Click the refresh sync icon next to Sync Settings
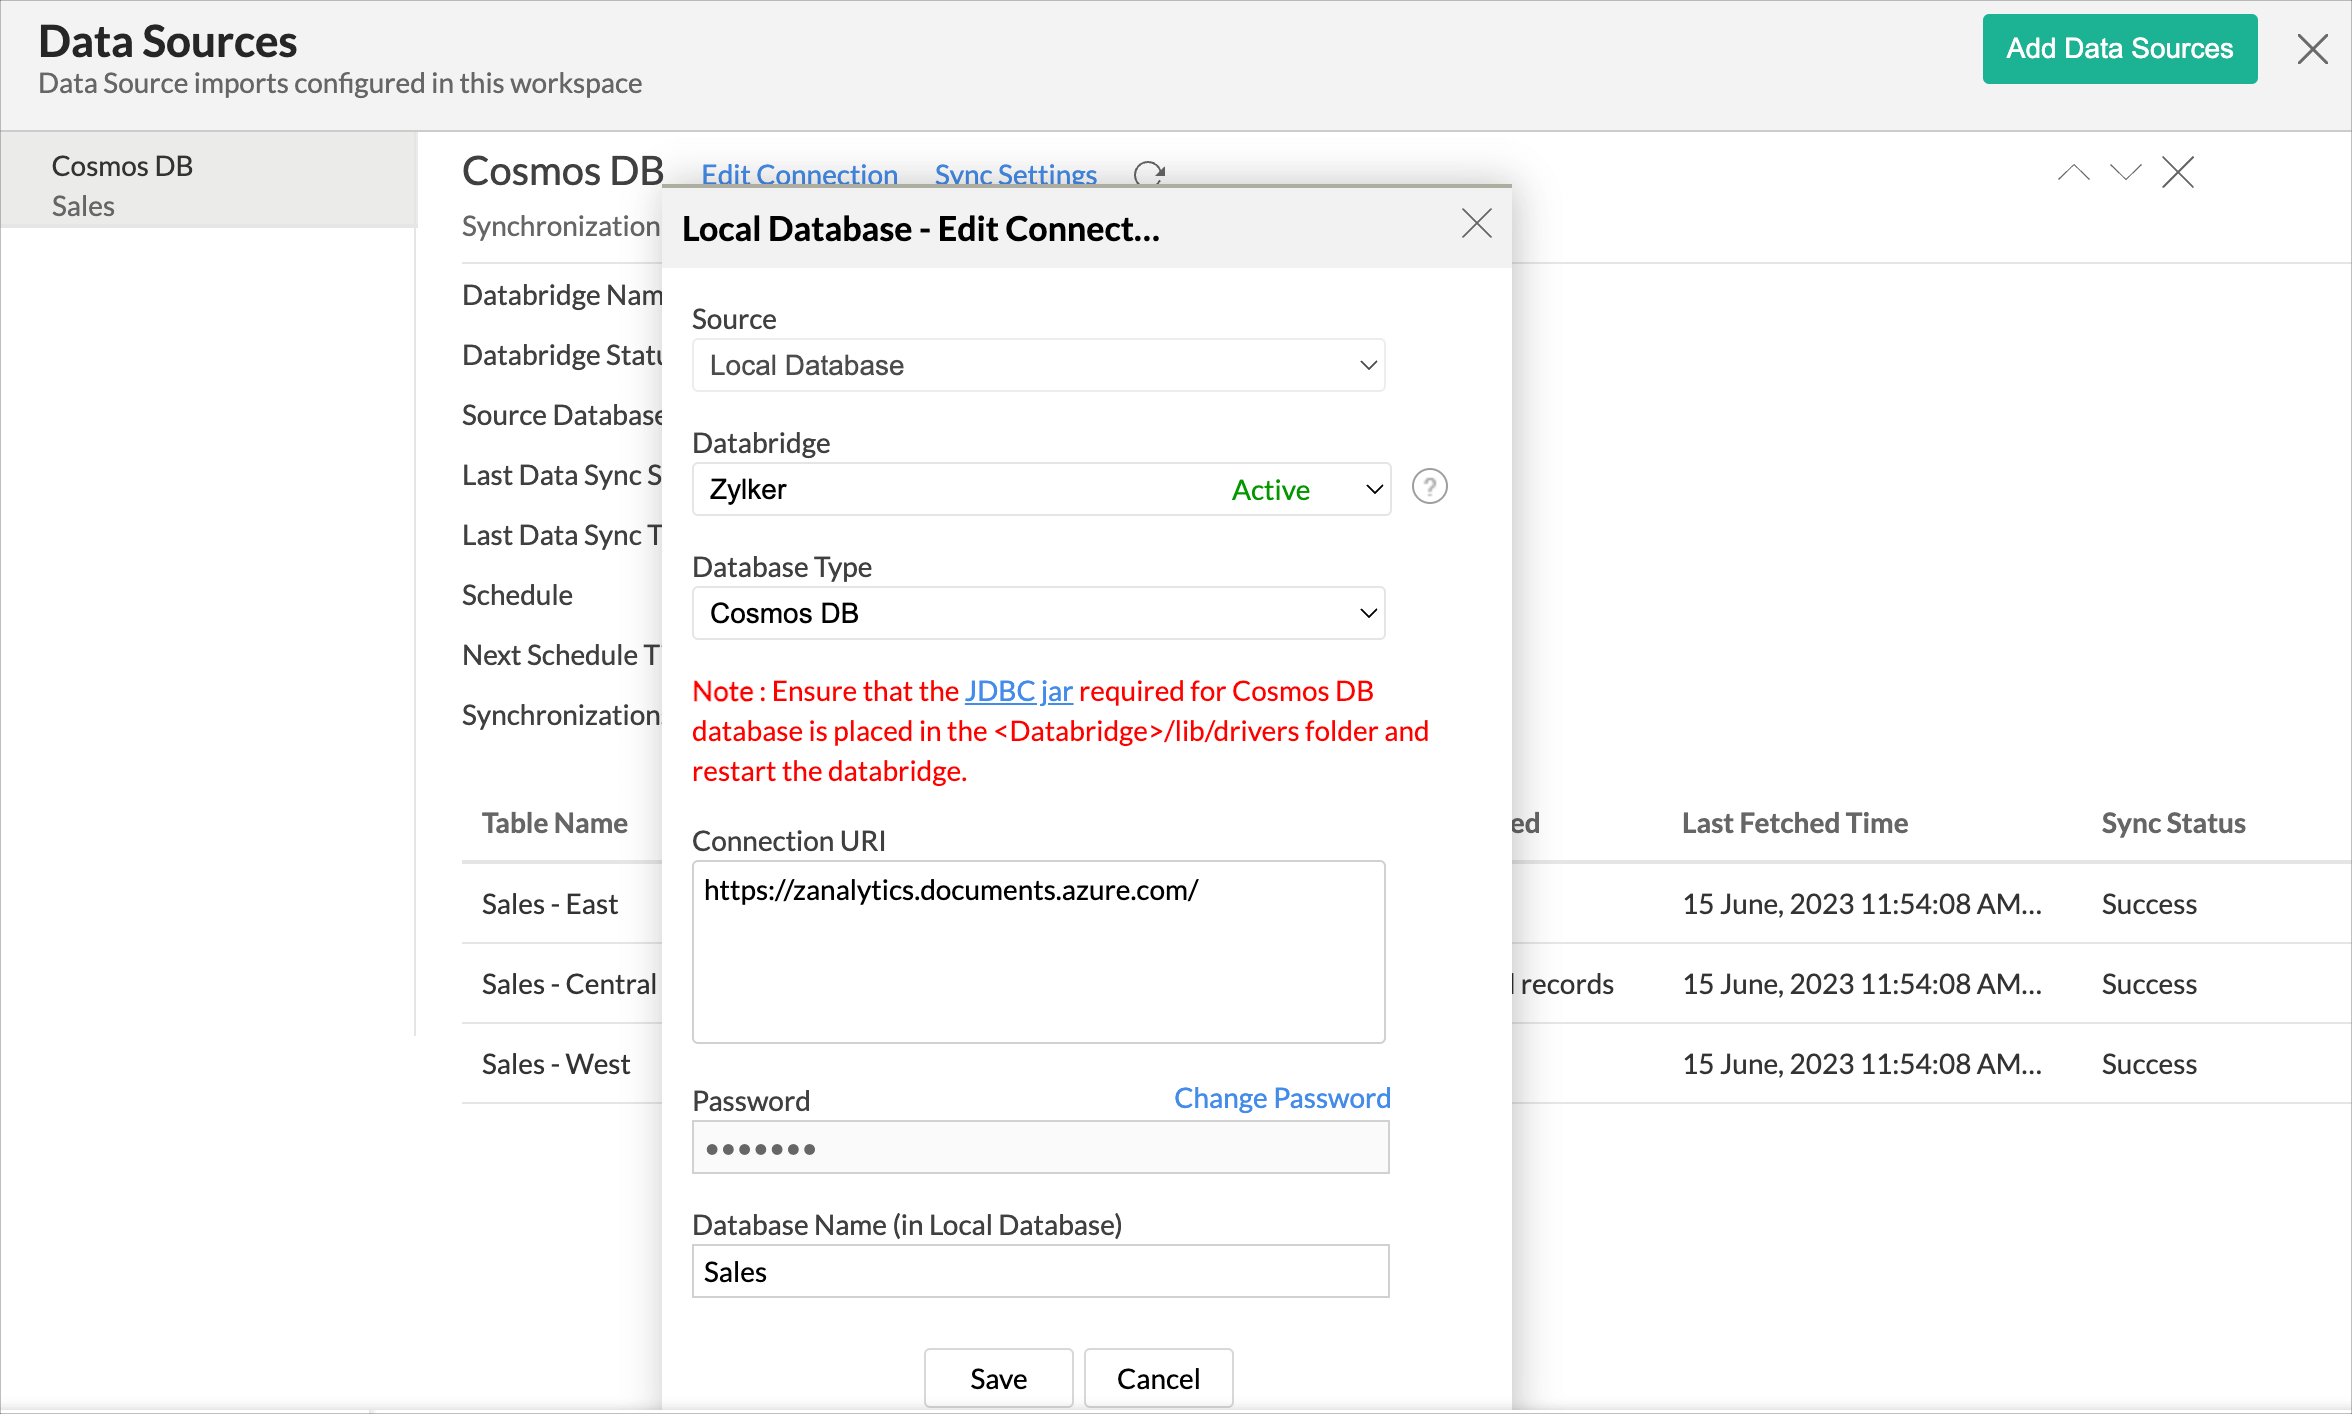Viewport: 2352px width, 1414px height. [1149, 173]
